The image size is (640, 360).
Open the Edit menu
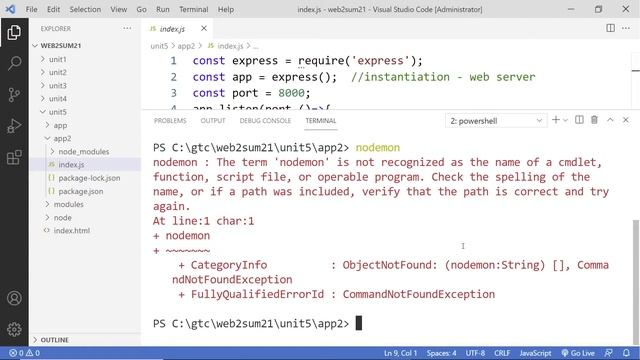53,9
